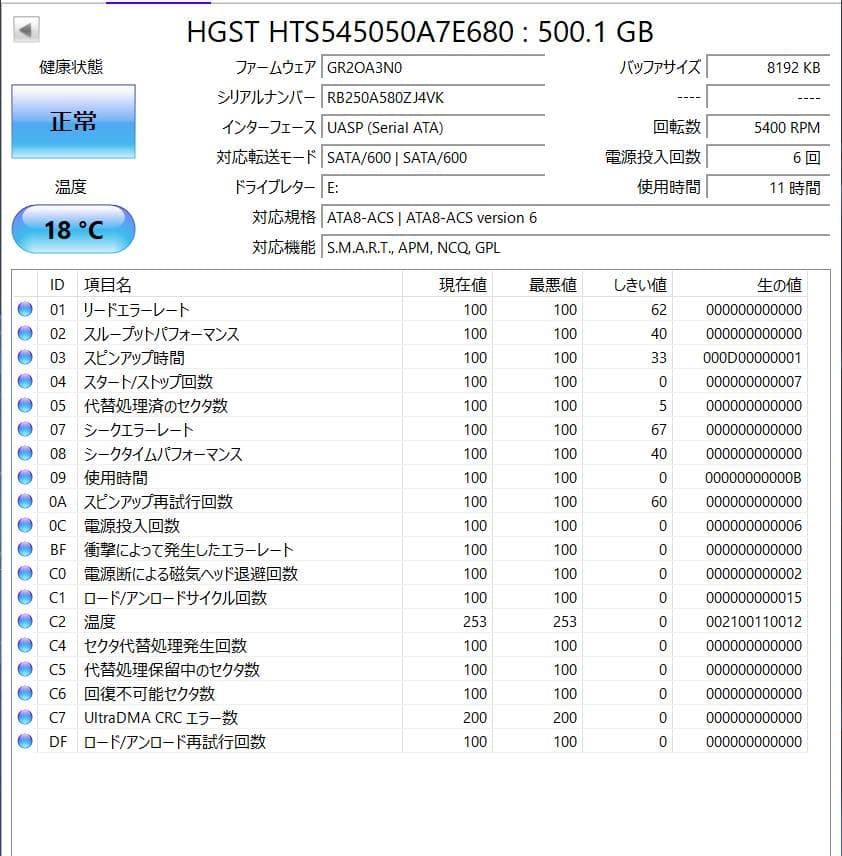Click the シリアルナンバー value RB250A580ZJ4VK
The width and height of the screenshot is (842, 856).
[x=430, y=97]
